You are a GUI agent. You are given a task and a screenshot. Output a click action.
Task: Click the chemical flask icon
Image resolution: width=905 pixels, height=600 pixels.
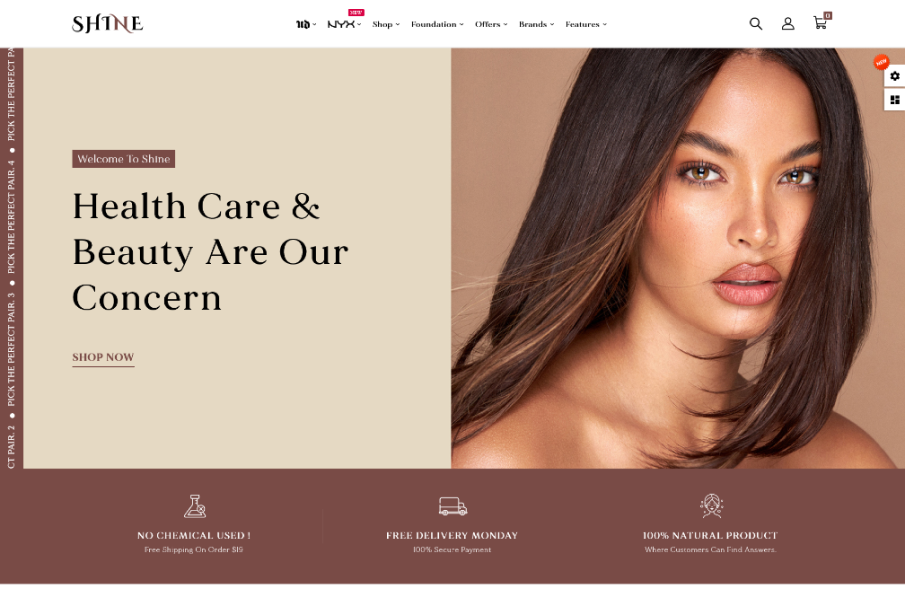pyautogui.click(x=195, y=506)
